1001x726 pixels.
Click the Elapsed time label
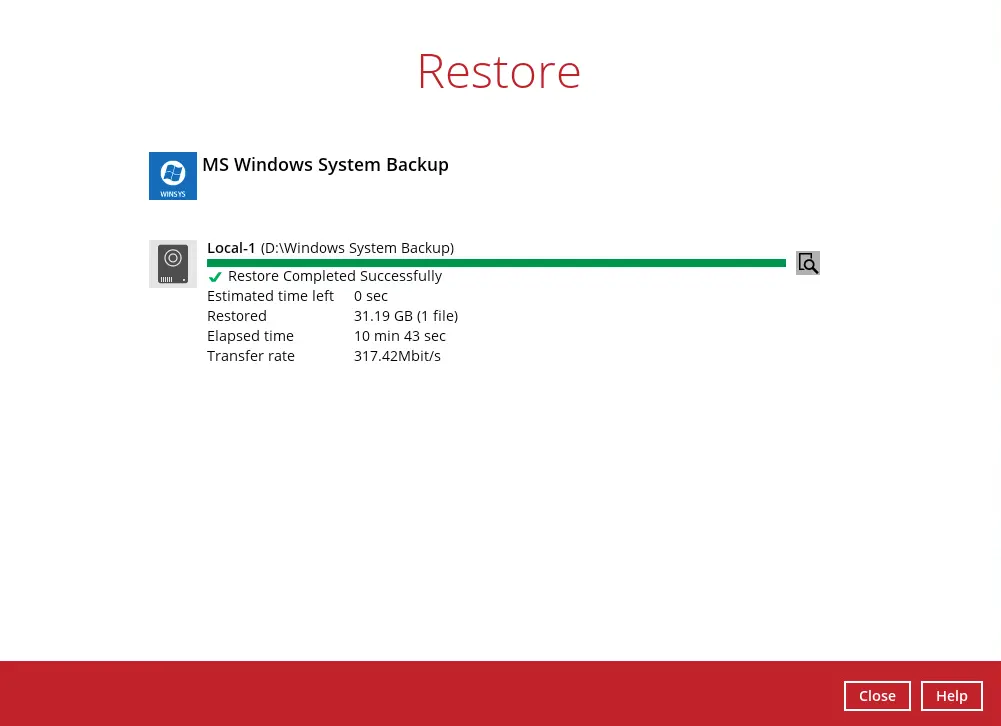[250, 336]
